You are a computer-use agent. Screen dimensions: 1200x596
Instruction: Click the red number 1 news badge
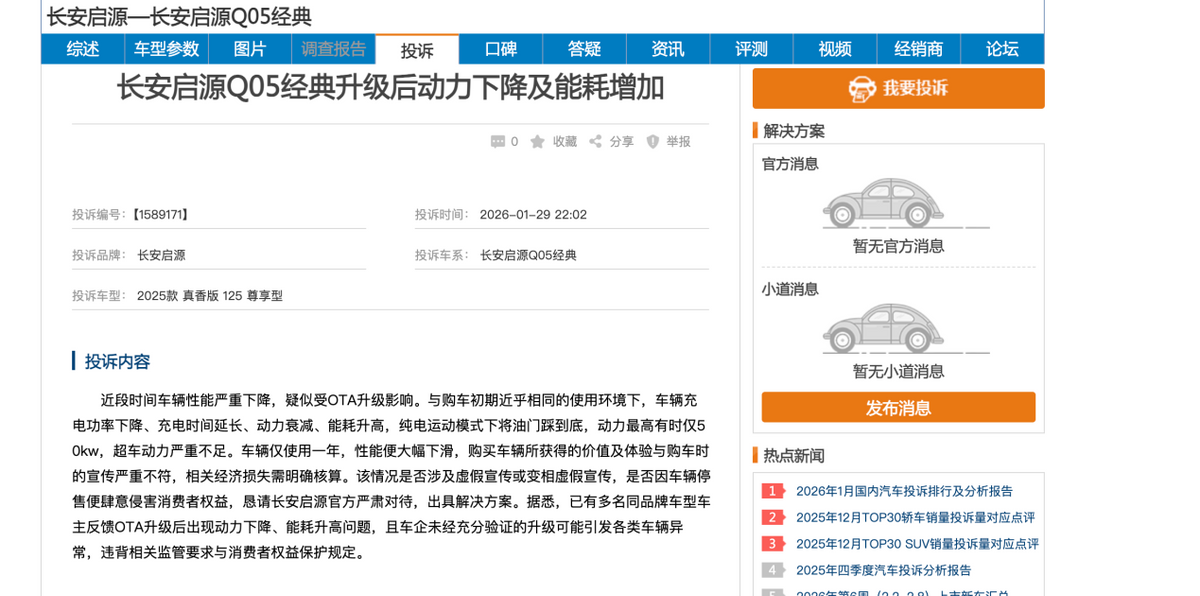click(772, 491)
